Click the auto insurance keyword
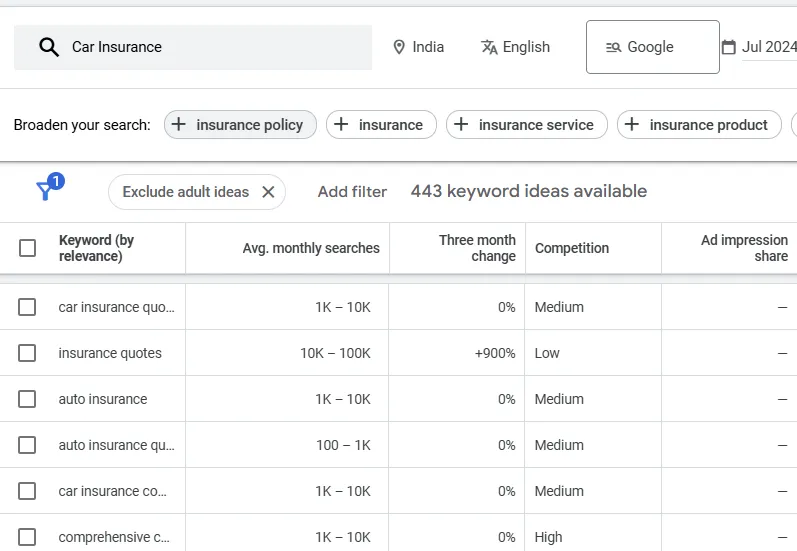 click(x=103, y=399)
